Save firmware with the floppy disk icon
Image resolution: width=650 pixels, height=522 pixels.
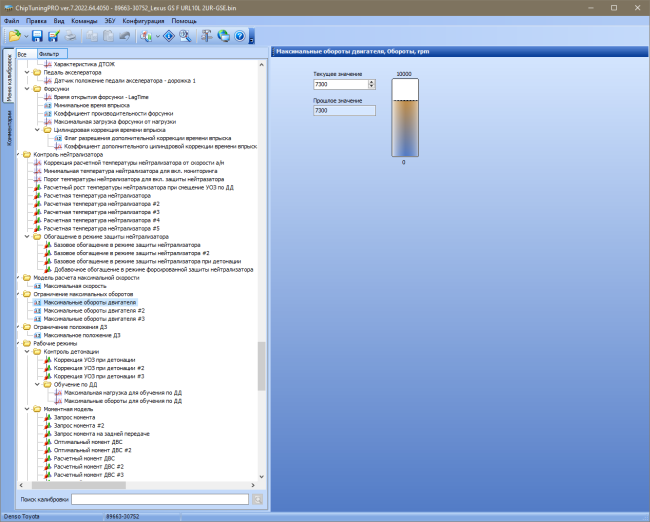coord(37,36)
